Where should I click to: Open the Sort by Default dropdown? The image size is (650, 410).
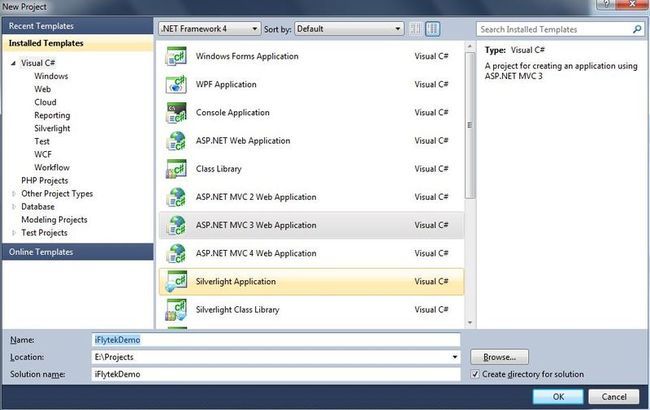pyautogui.click(x=349, y=29)
